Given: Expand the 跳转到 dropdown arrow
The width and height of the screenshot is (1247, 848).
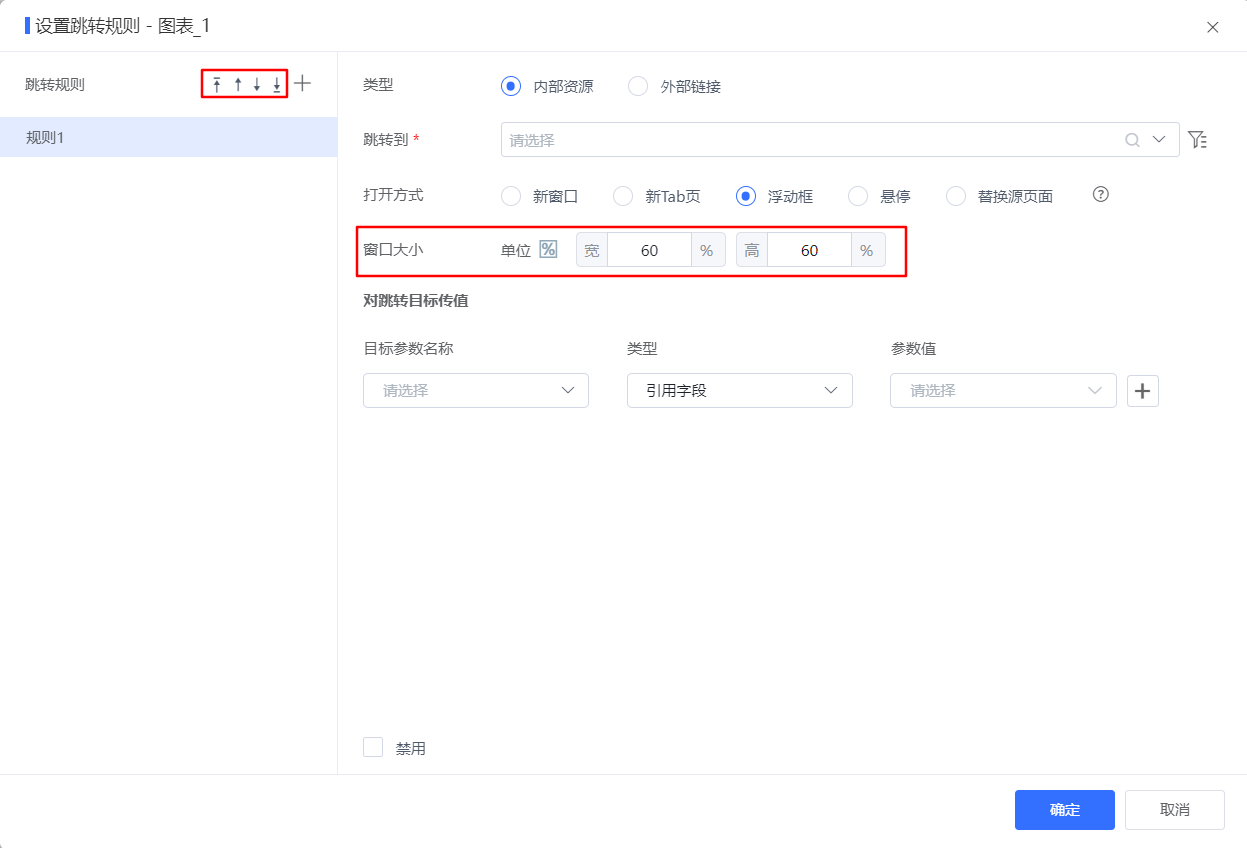Looking at the screenshot, I should click(1160, 140).
